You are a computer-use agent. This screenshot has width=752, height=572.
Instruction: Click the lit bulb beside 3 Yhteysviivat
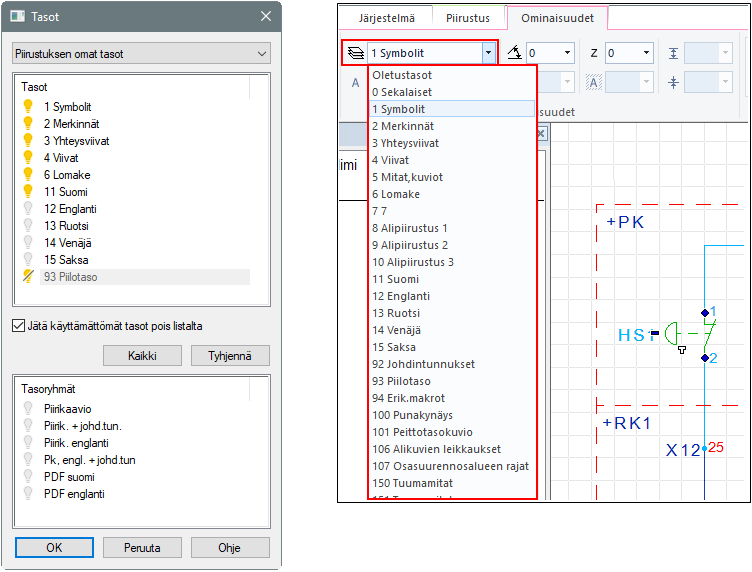(x=28, y=140)
